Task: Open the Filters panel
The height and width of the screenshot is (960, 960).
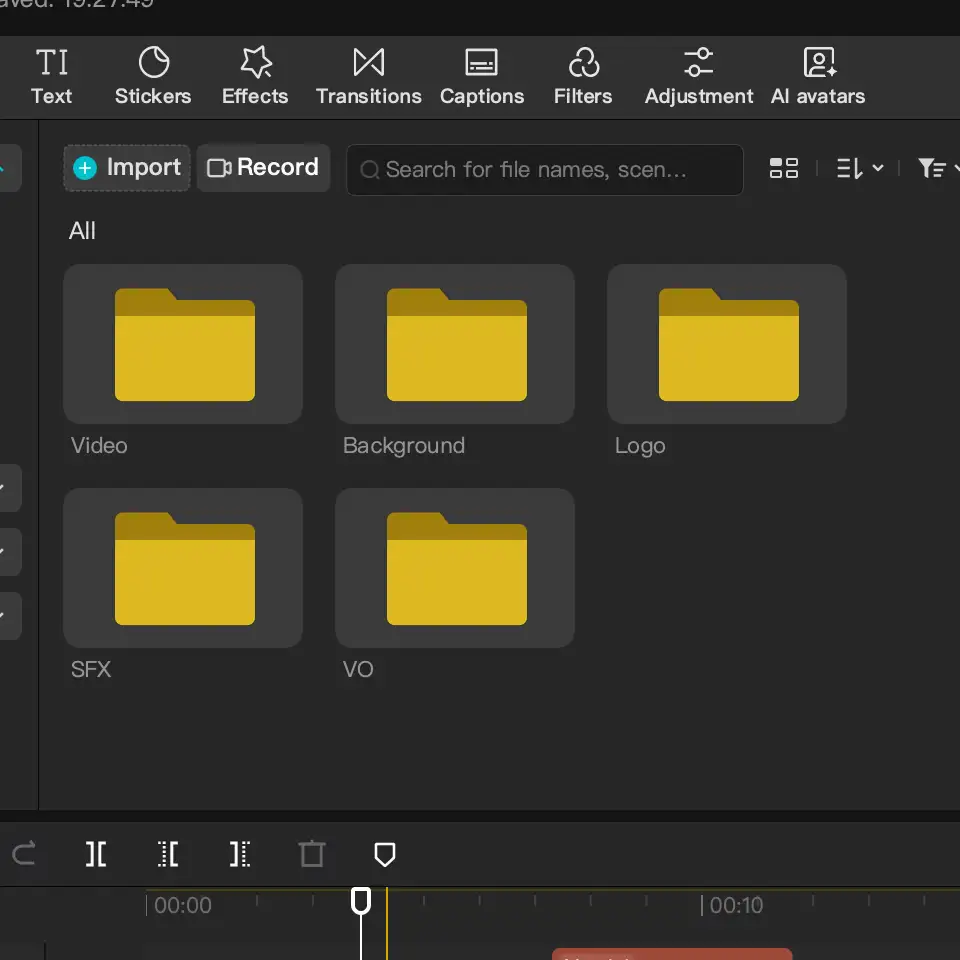Action: click(582, 76)
